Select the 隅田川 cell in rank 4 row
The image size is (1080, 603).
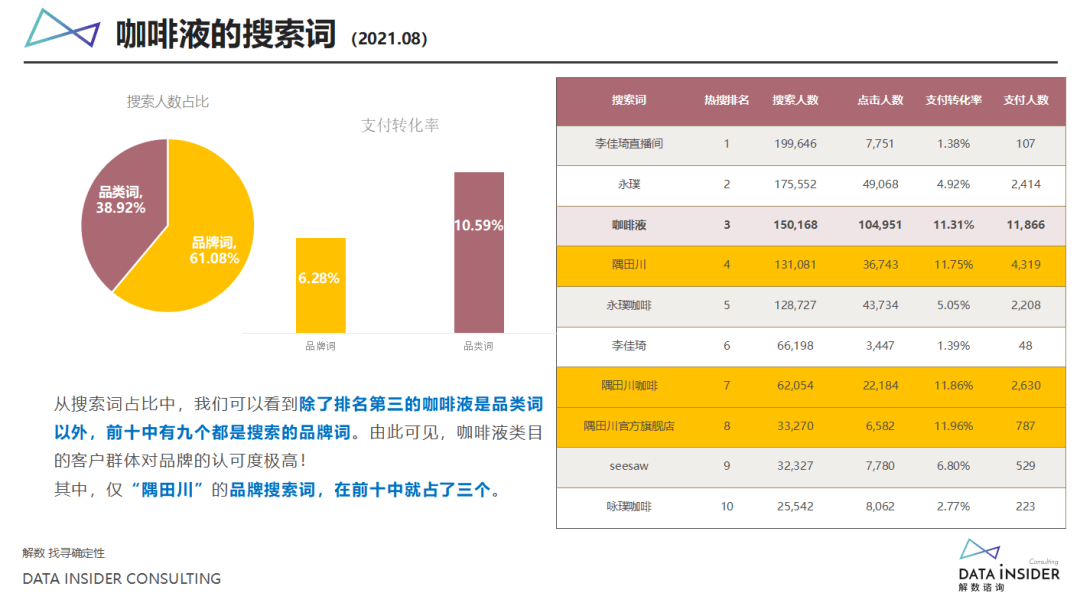629,265
